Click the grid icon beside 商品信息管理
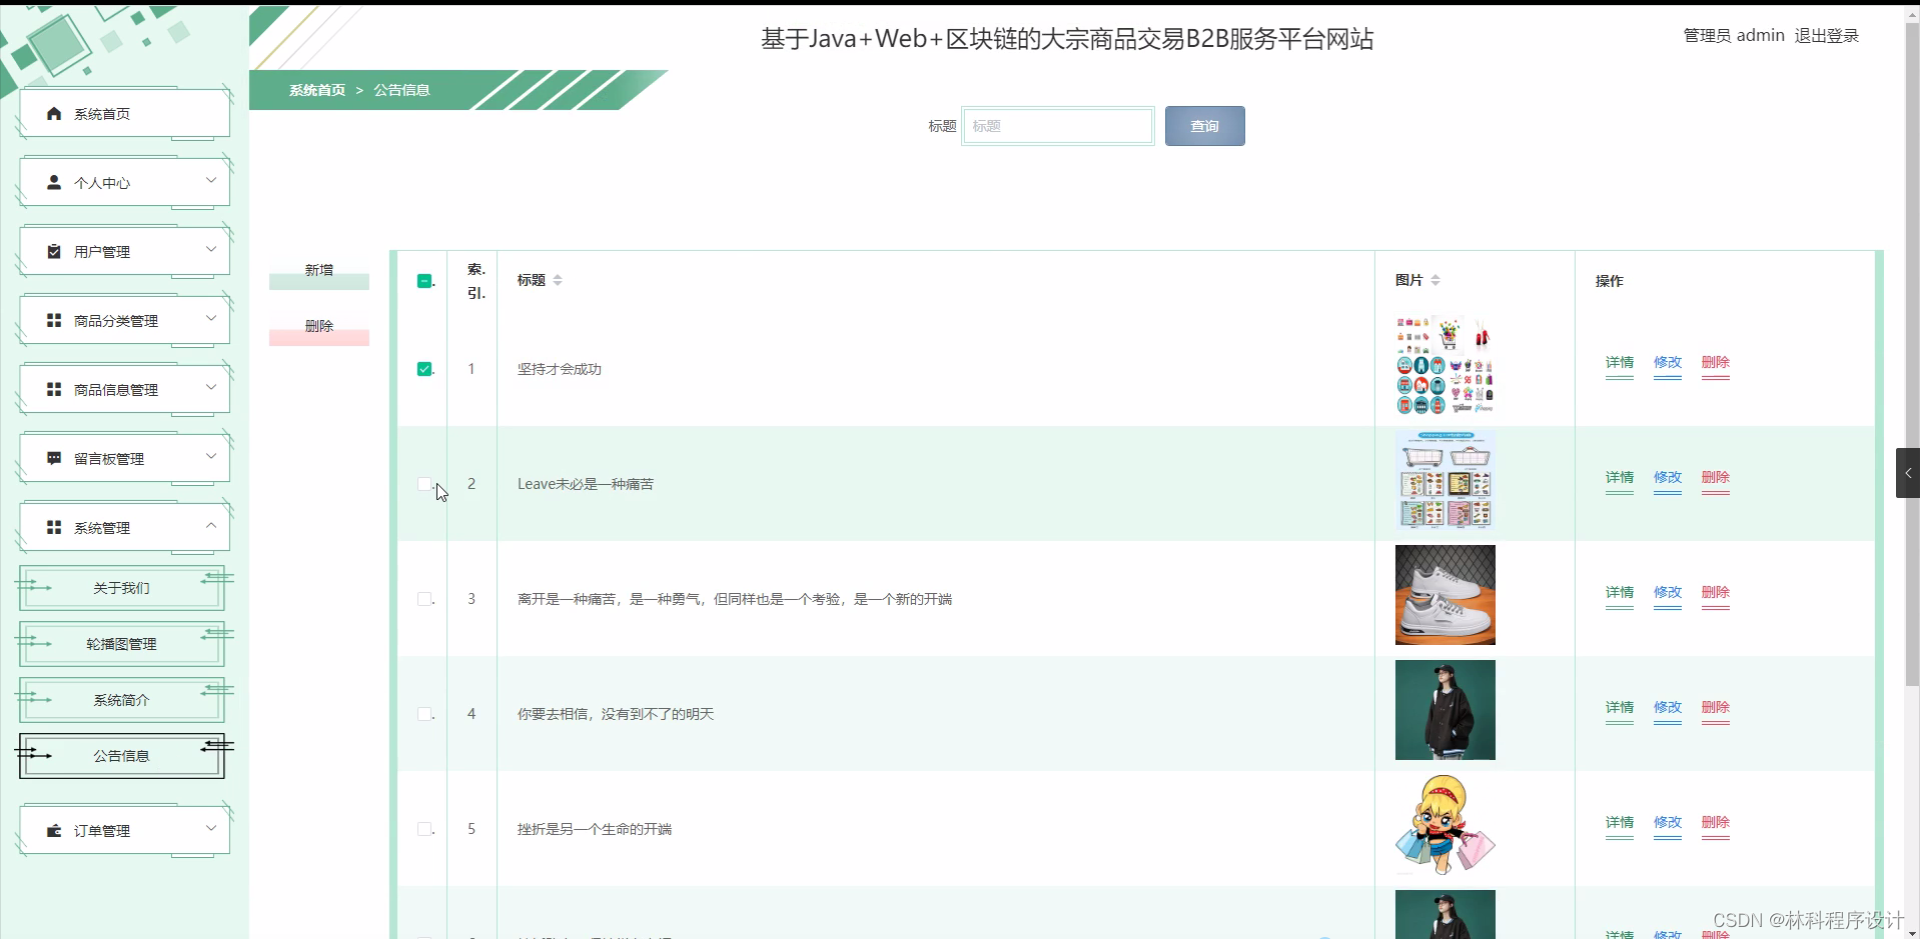Screen dimensions: 1920x939 coord(54,390)
